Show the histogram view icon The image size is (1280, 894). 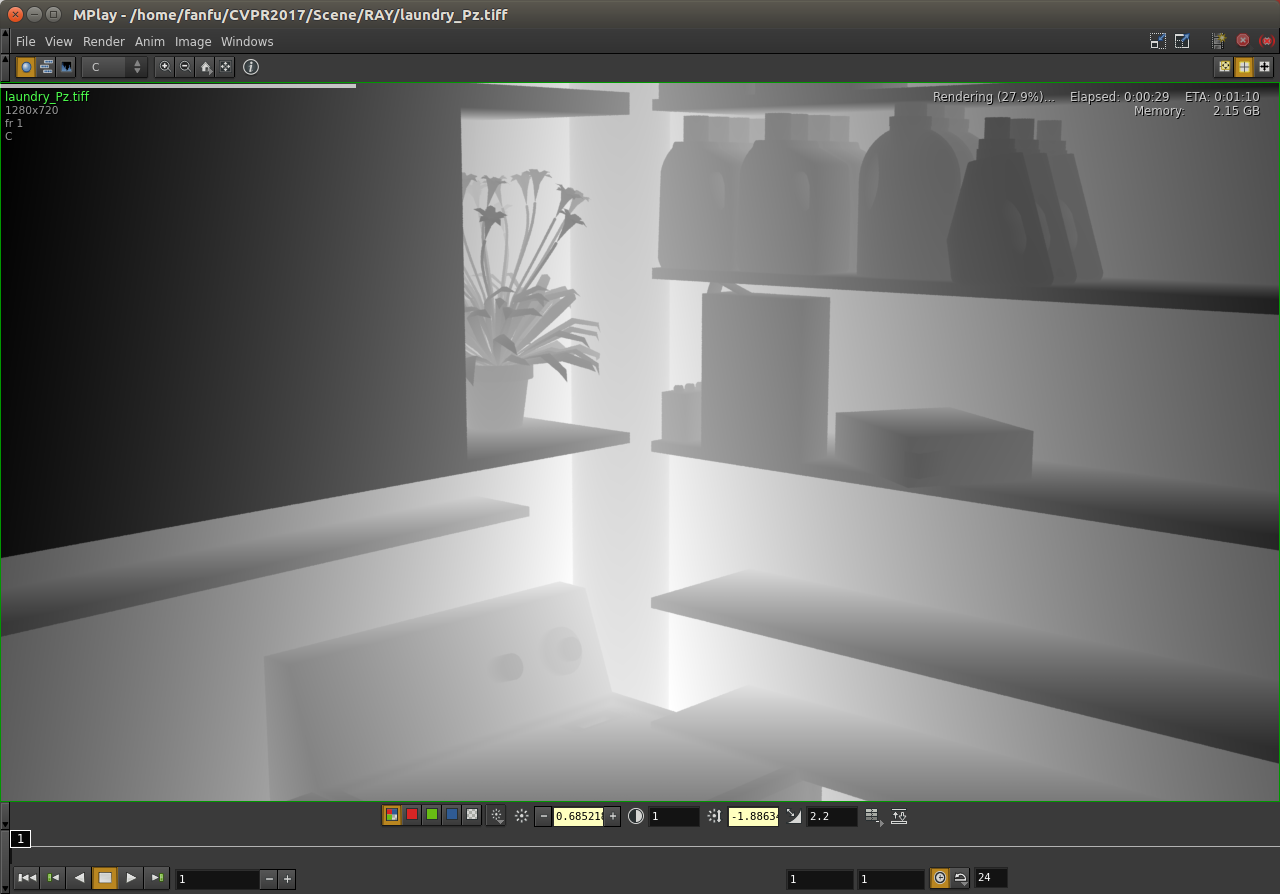click(66, 67)
